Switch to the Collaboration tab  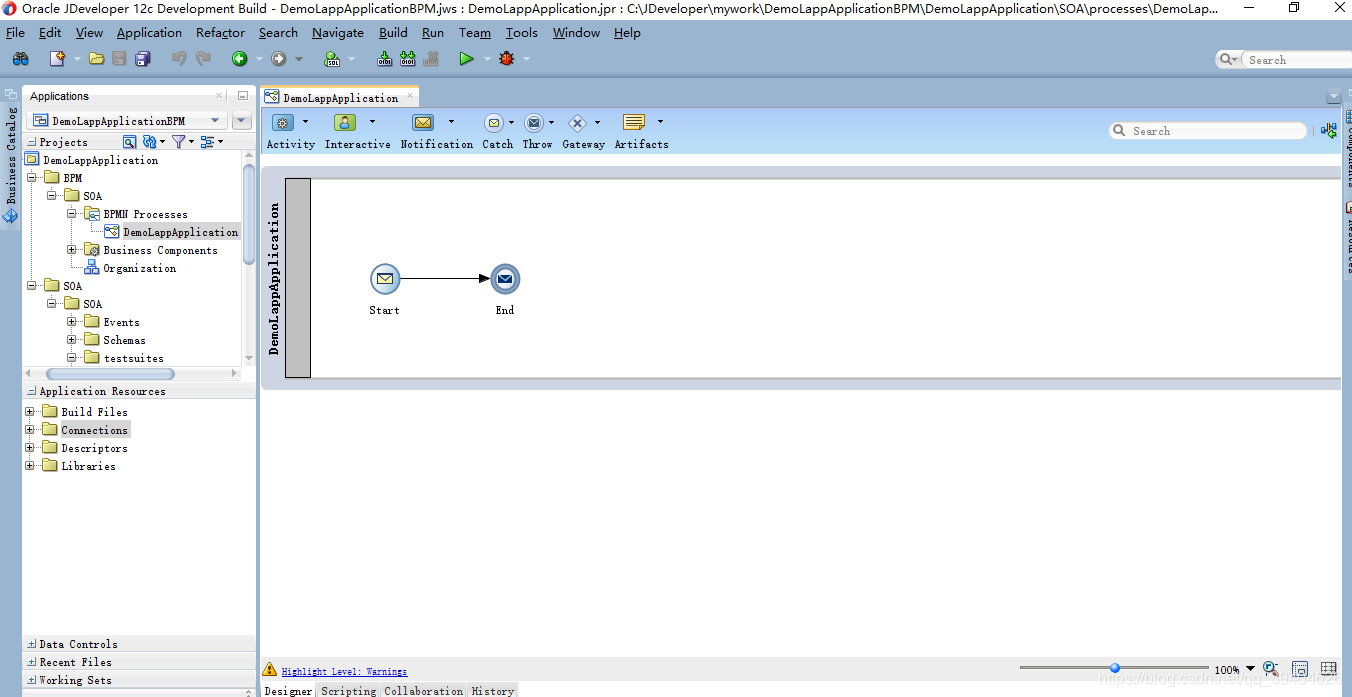point(424,690)
